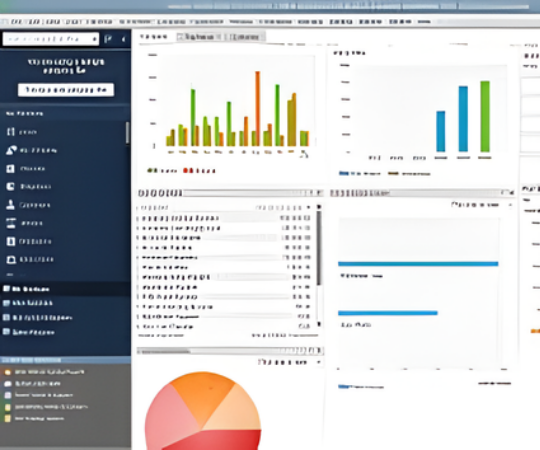540x450 pixels.
Task: Click the horizontal scrollbar below the table
Action: pos(230,351)
